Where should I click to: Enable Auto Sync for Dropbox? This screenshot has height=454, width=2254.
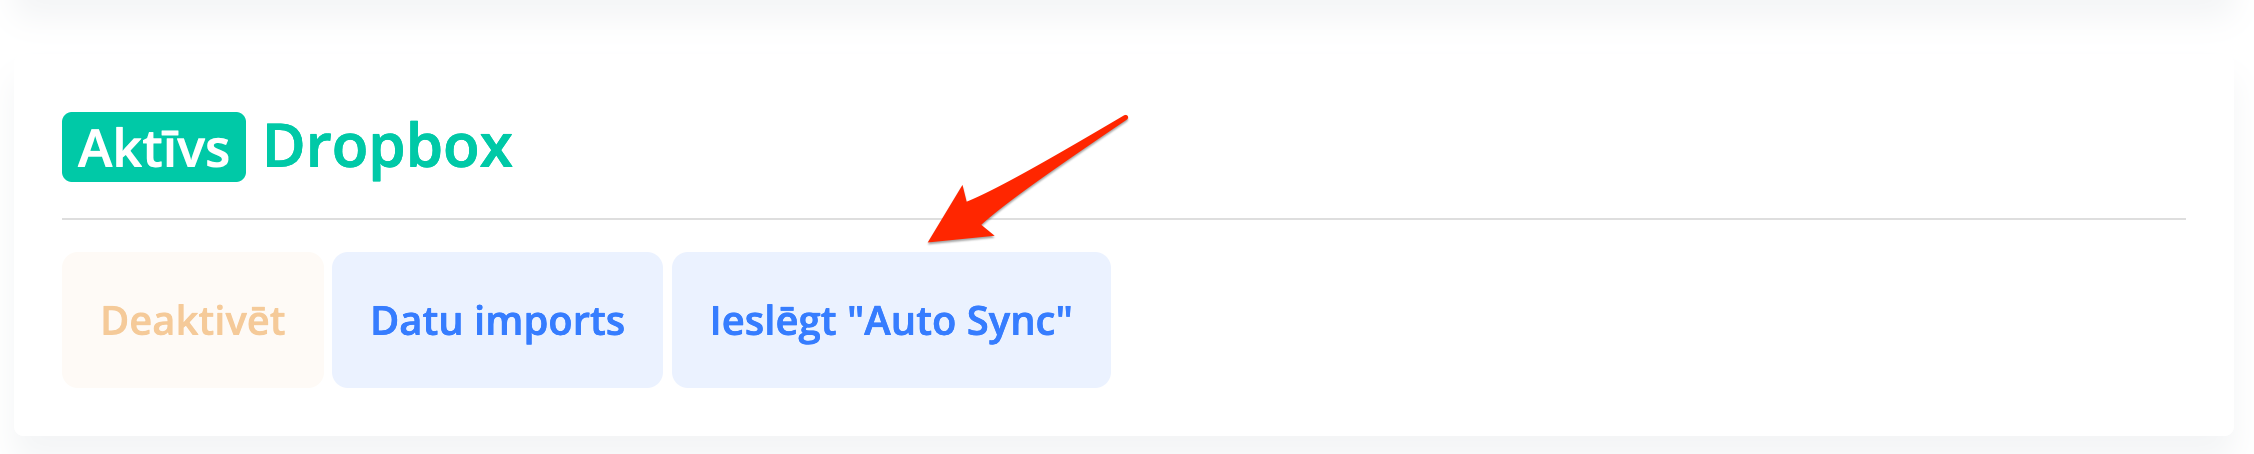[x=891, y=320]
